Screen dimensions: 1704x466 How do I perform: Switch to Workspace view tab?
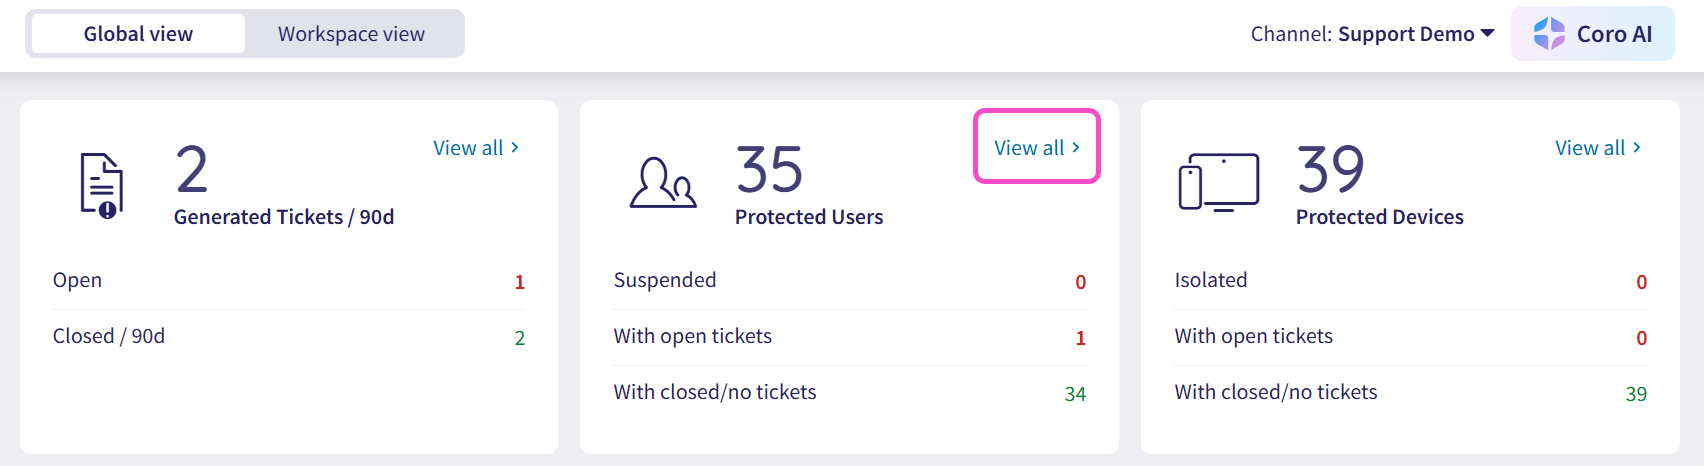(351, 34)
